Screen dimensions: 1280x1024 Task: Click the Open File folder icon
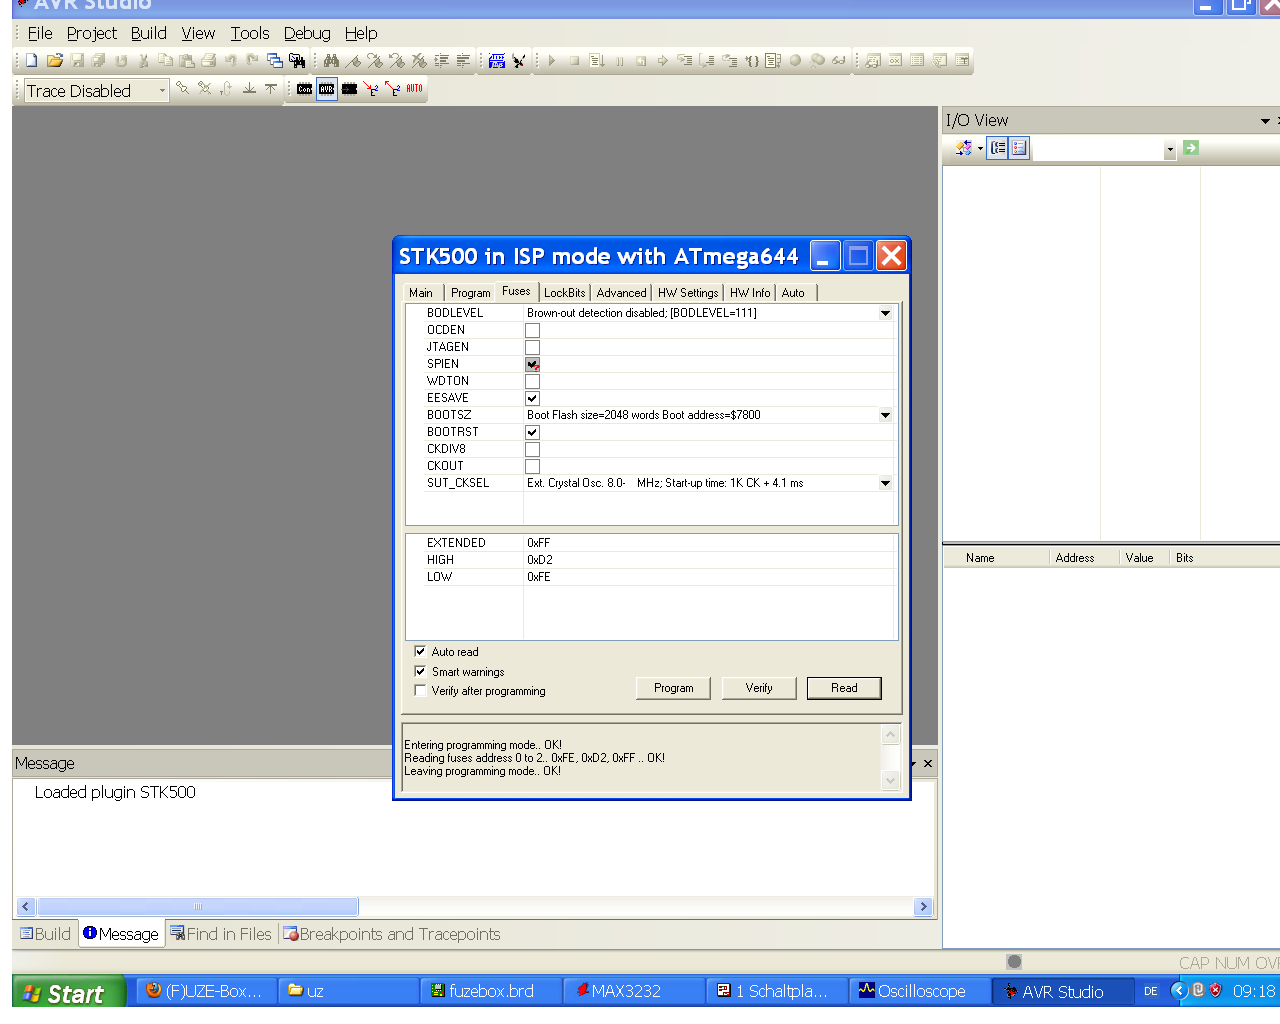point(55,60)
